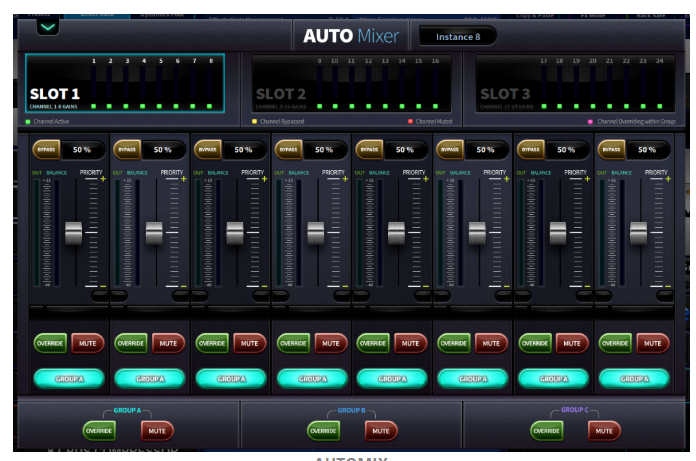Click the fifth channel's priority plus icon
Viewport: 696px width, 461px height.
tap(426, 179)
